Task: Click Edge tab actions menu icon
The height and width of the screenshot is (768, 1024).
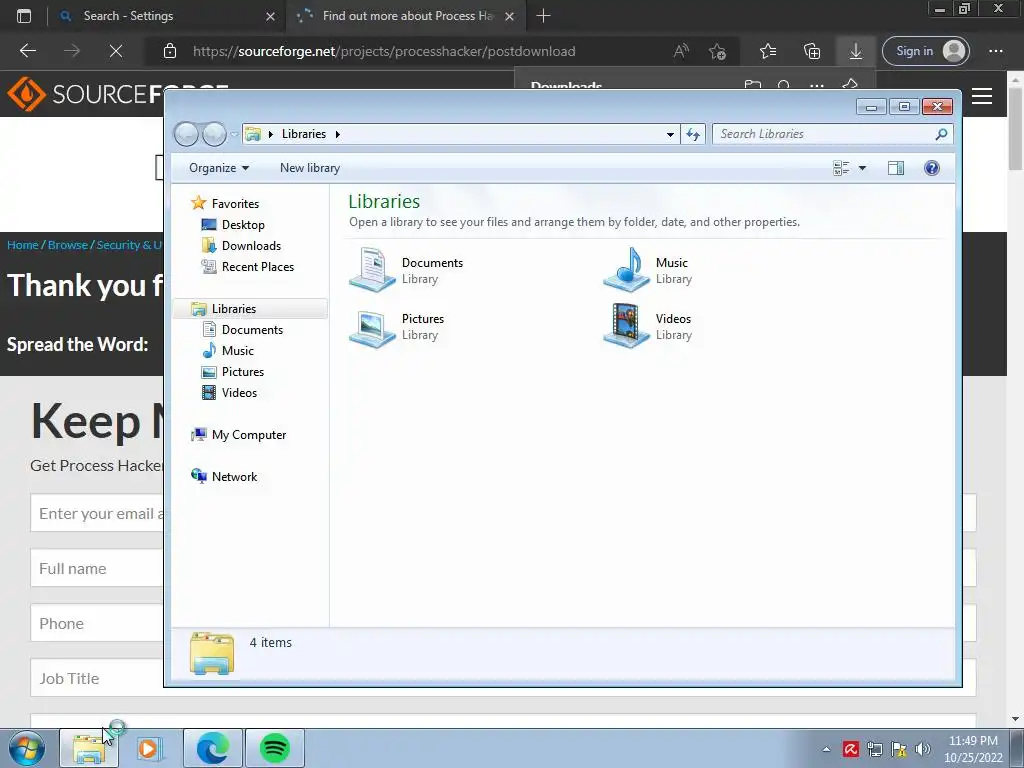Action: pos(24,16)
